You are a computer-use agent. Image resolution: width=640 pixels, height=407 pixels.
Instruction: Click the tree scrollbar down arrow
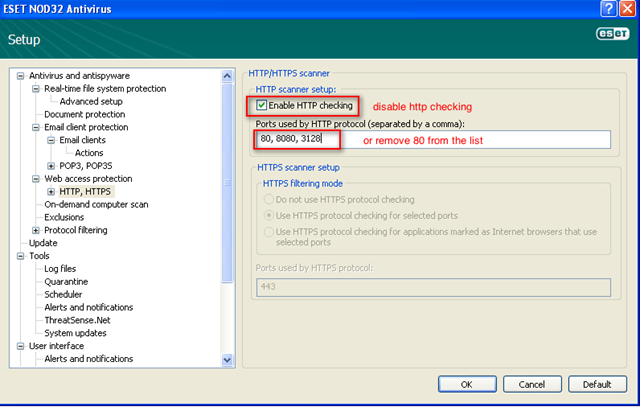tap(227, 360)
